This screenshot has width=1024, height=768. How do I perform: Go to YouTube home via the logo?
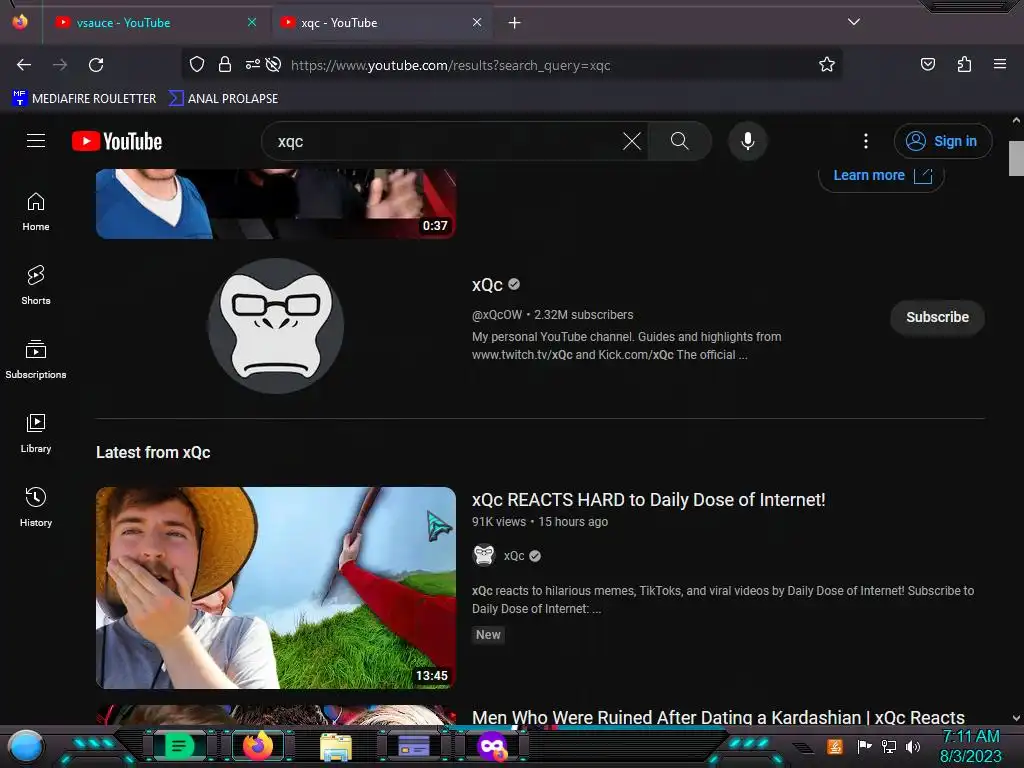point(117,141)
